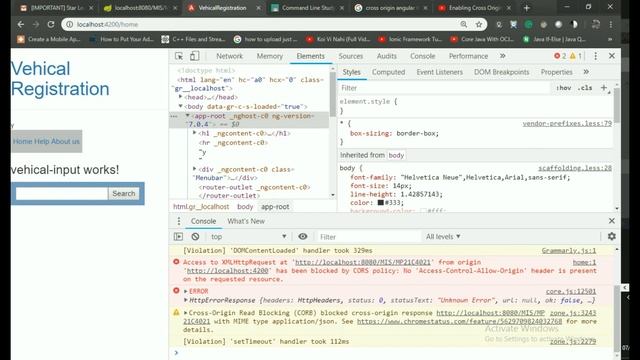Collapse the app-root element node
Image resolution: width=640 pixels, height=360 pixels.
(187, 116)
